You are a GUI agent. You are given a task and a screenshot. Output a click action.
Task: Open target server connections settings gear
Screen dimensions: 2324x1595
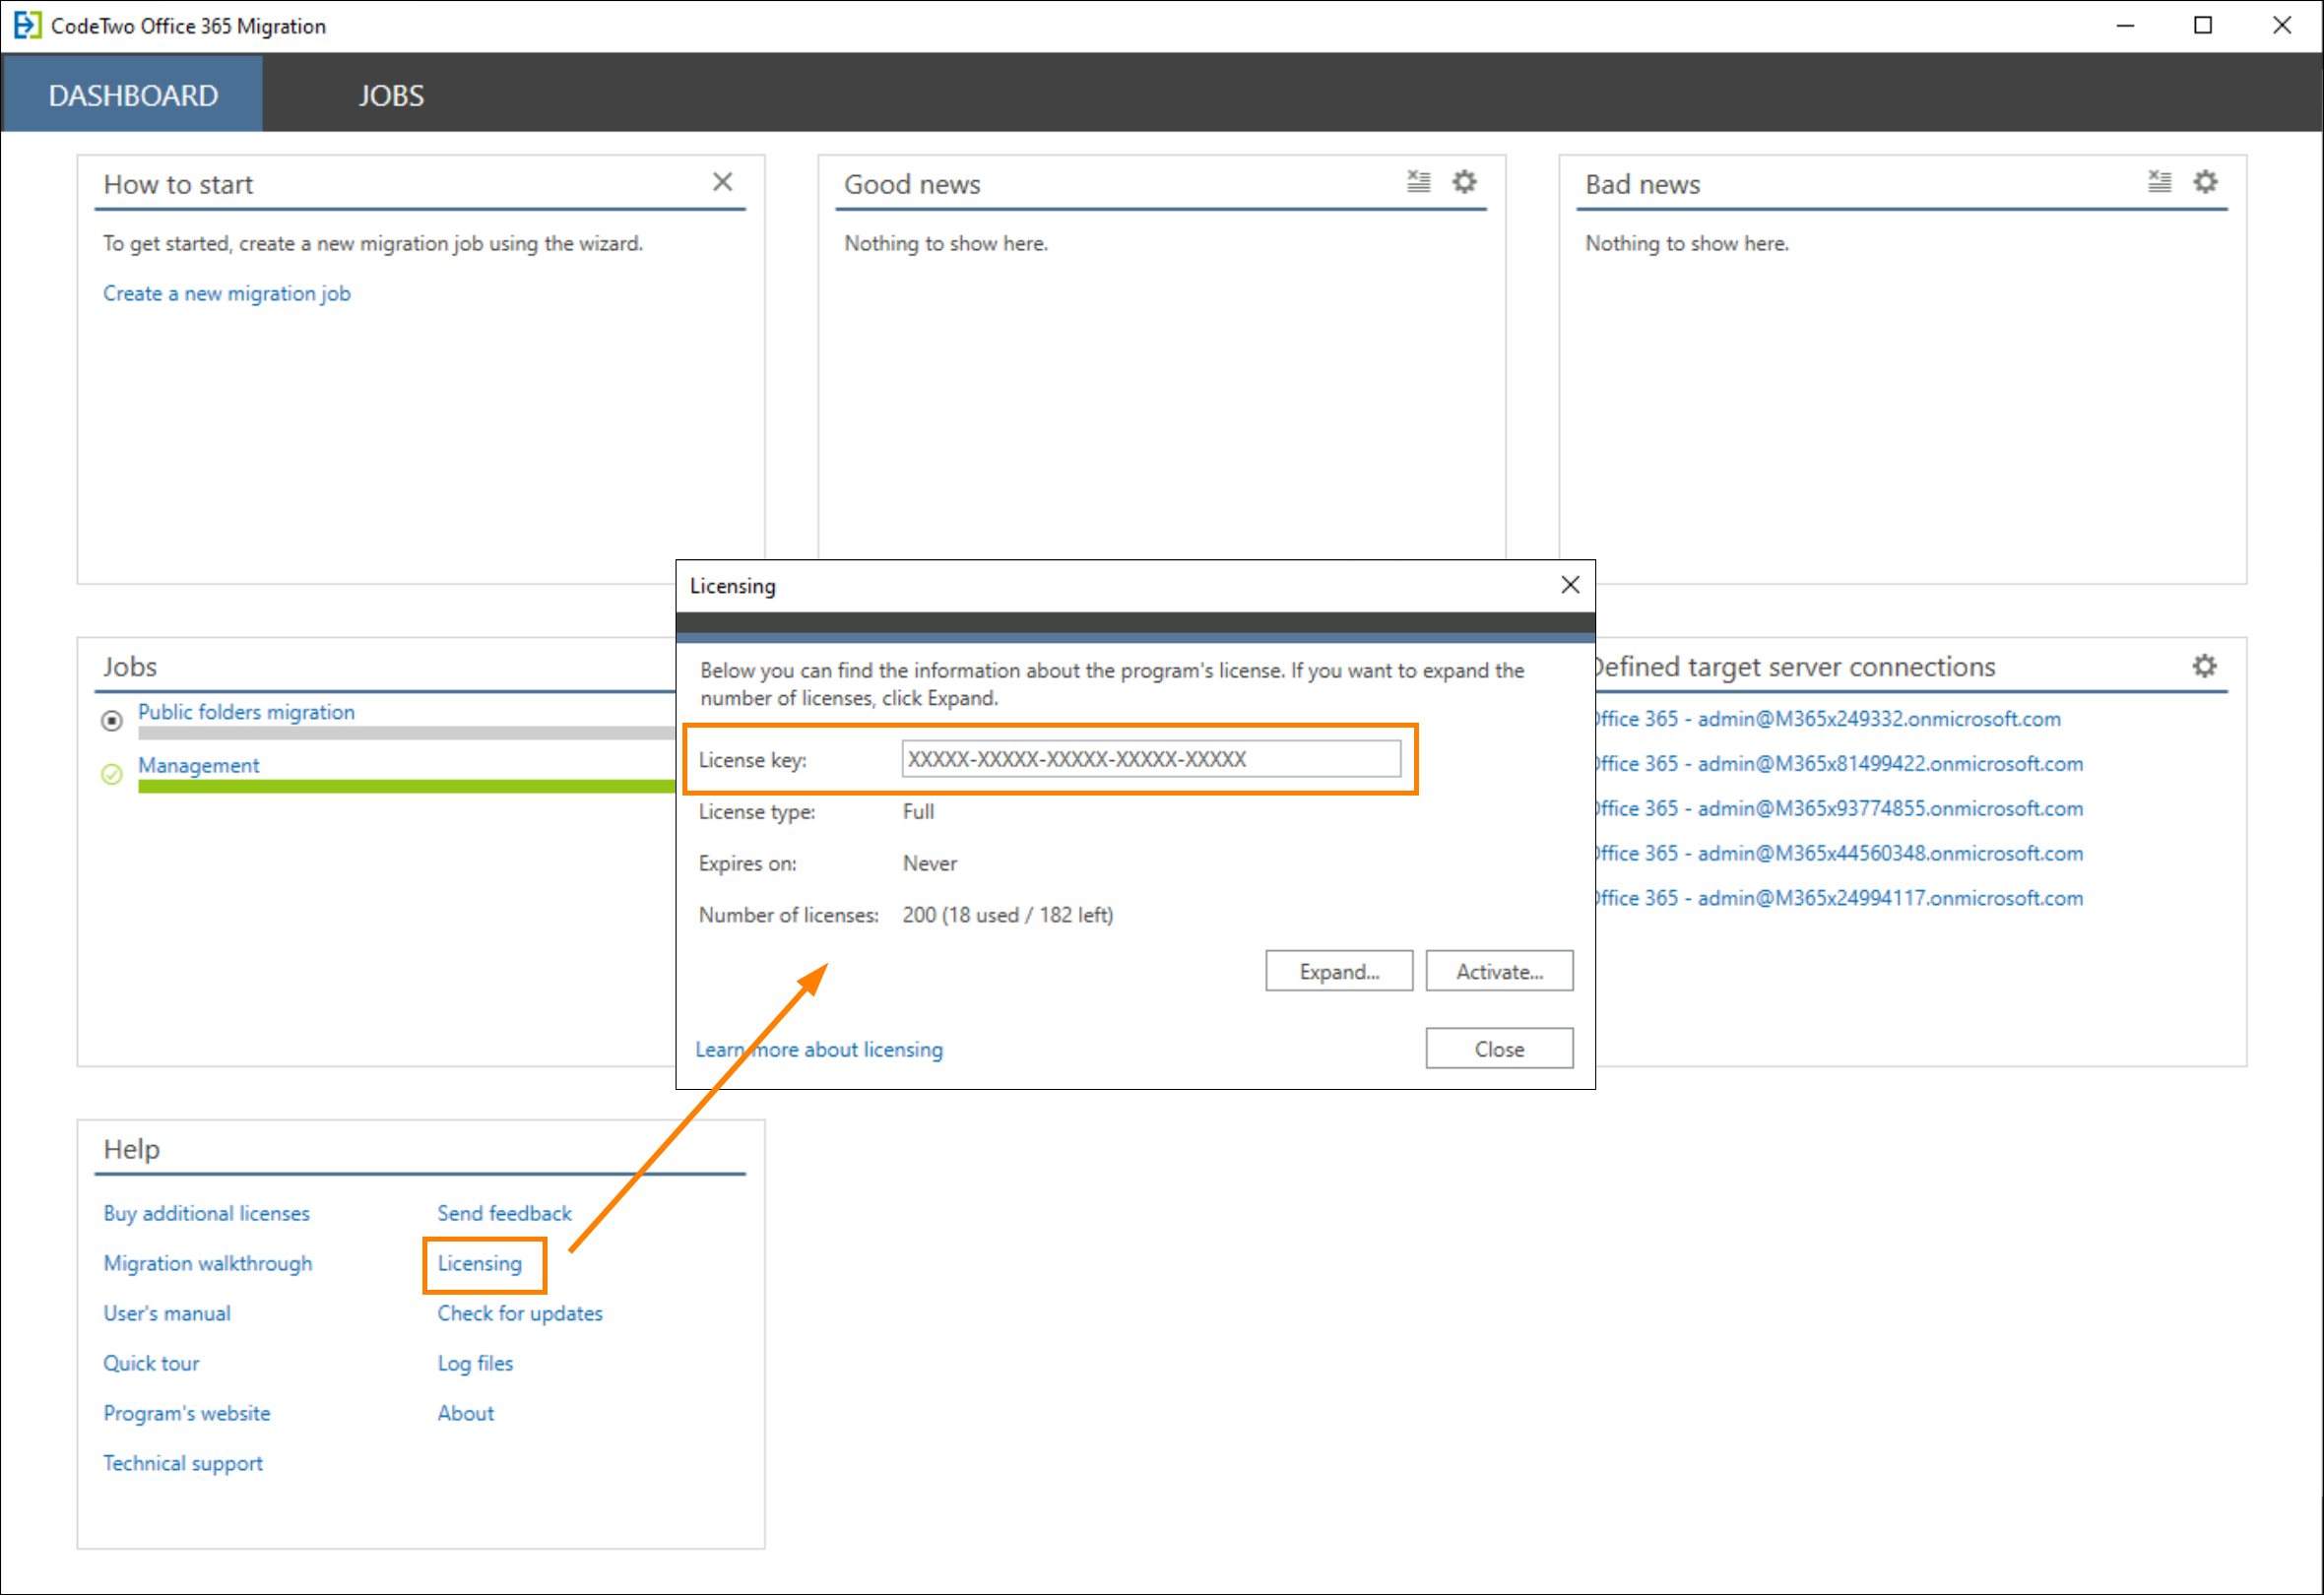2205,666
